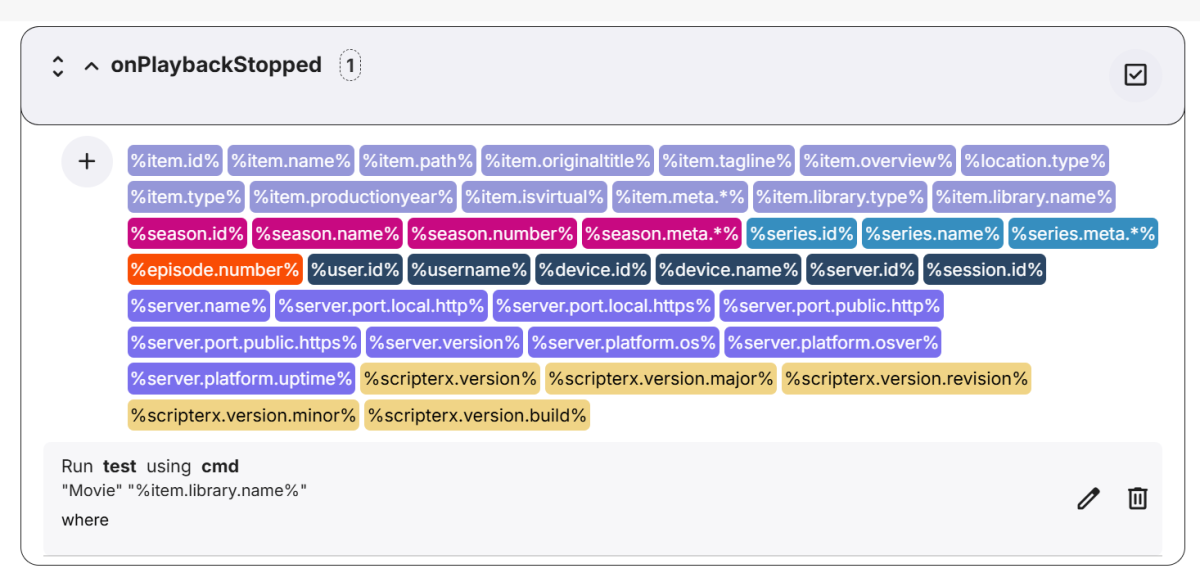Insert the %item.library.name% token
Viewport: 1200px width, 573px height.
pyautogui.click(x=1023, y=196)
